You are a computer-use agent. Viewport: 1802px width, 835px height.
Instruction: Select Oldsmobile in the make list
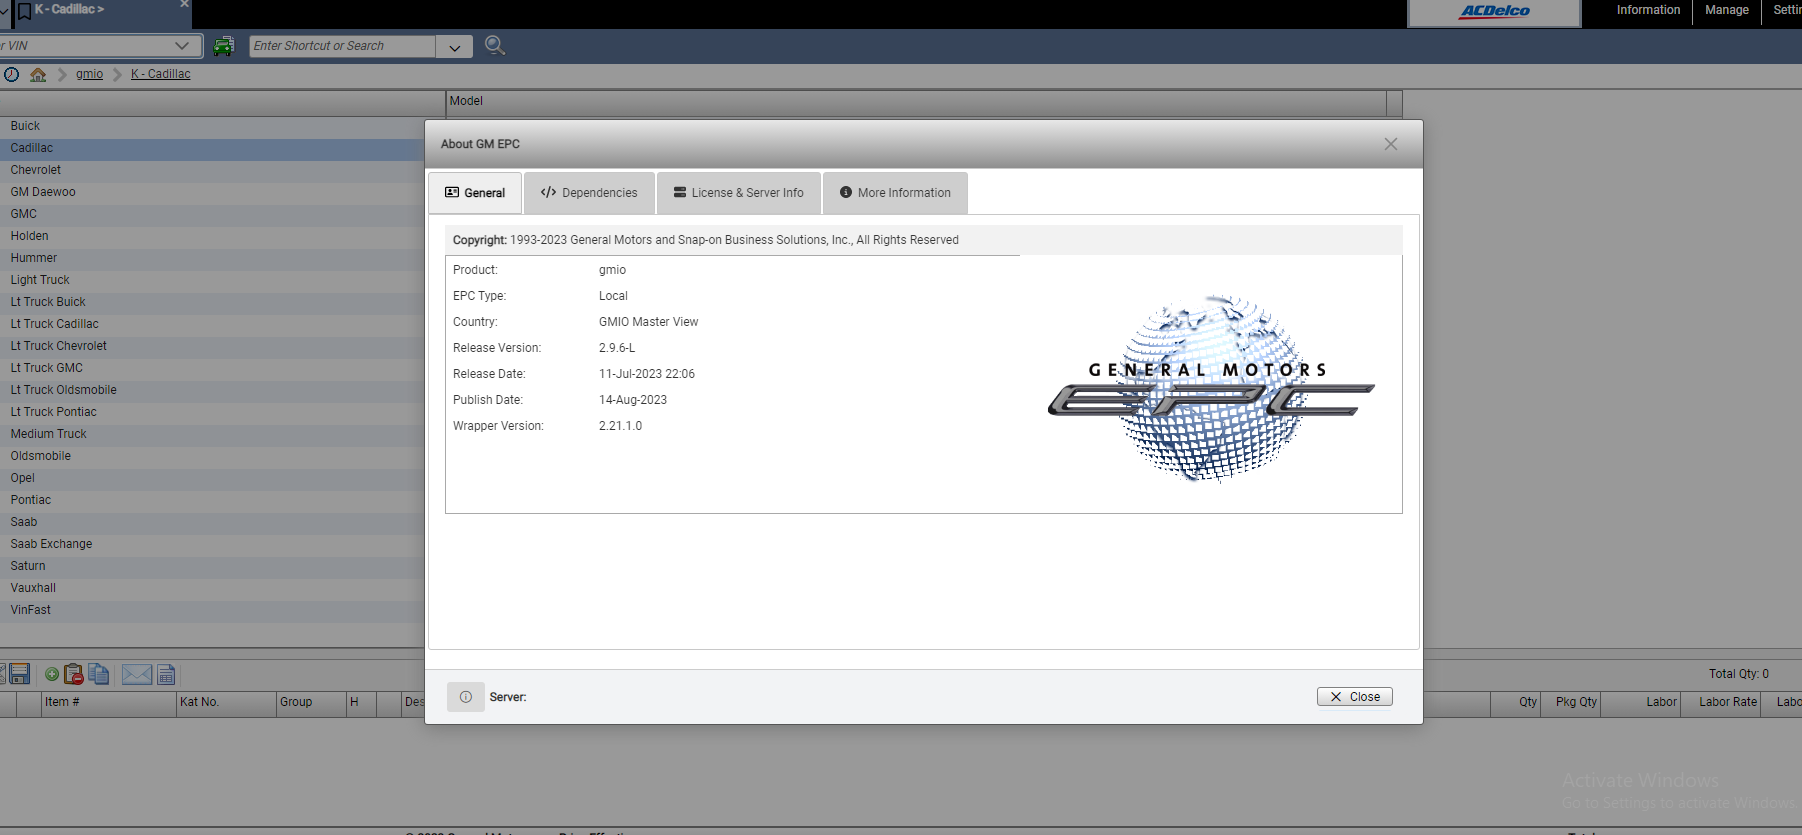pos(212,456)
